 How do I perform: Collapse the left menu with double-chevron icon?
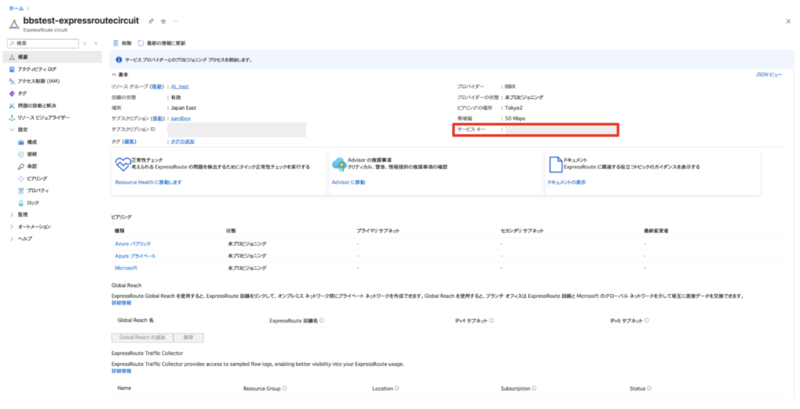(x=96, y=44)
